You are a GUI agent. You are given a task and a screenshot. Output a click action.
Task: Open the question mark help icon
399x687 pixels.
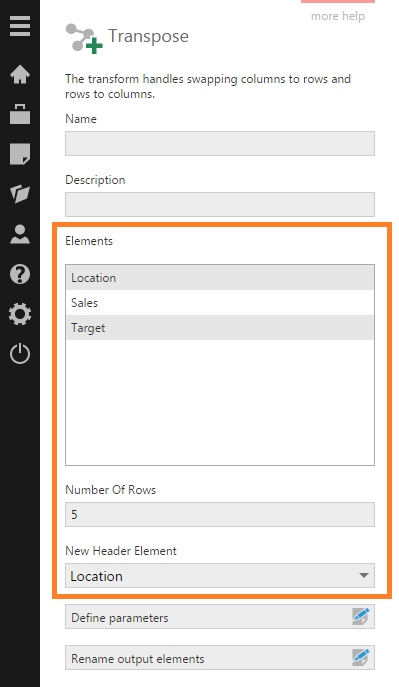point(20,274)
